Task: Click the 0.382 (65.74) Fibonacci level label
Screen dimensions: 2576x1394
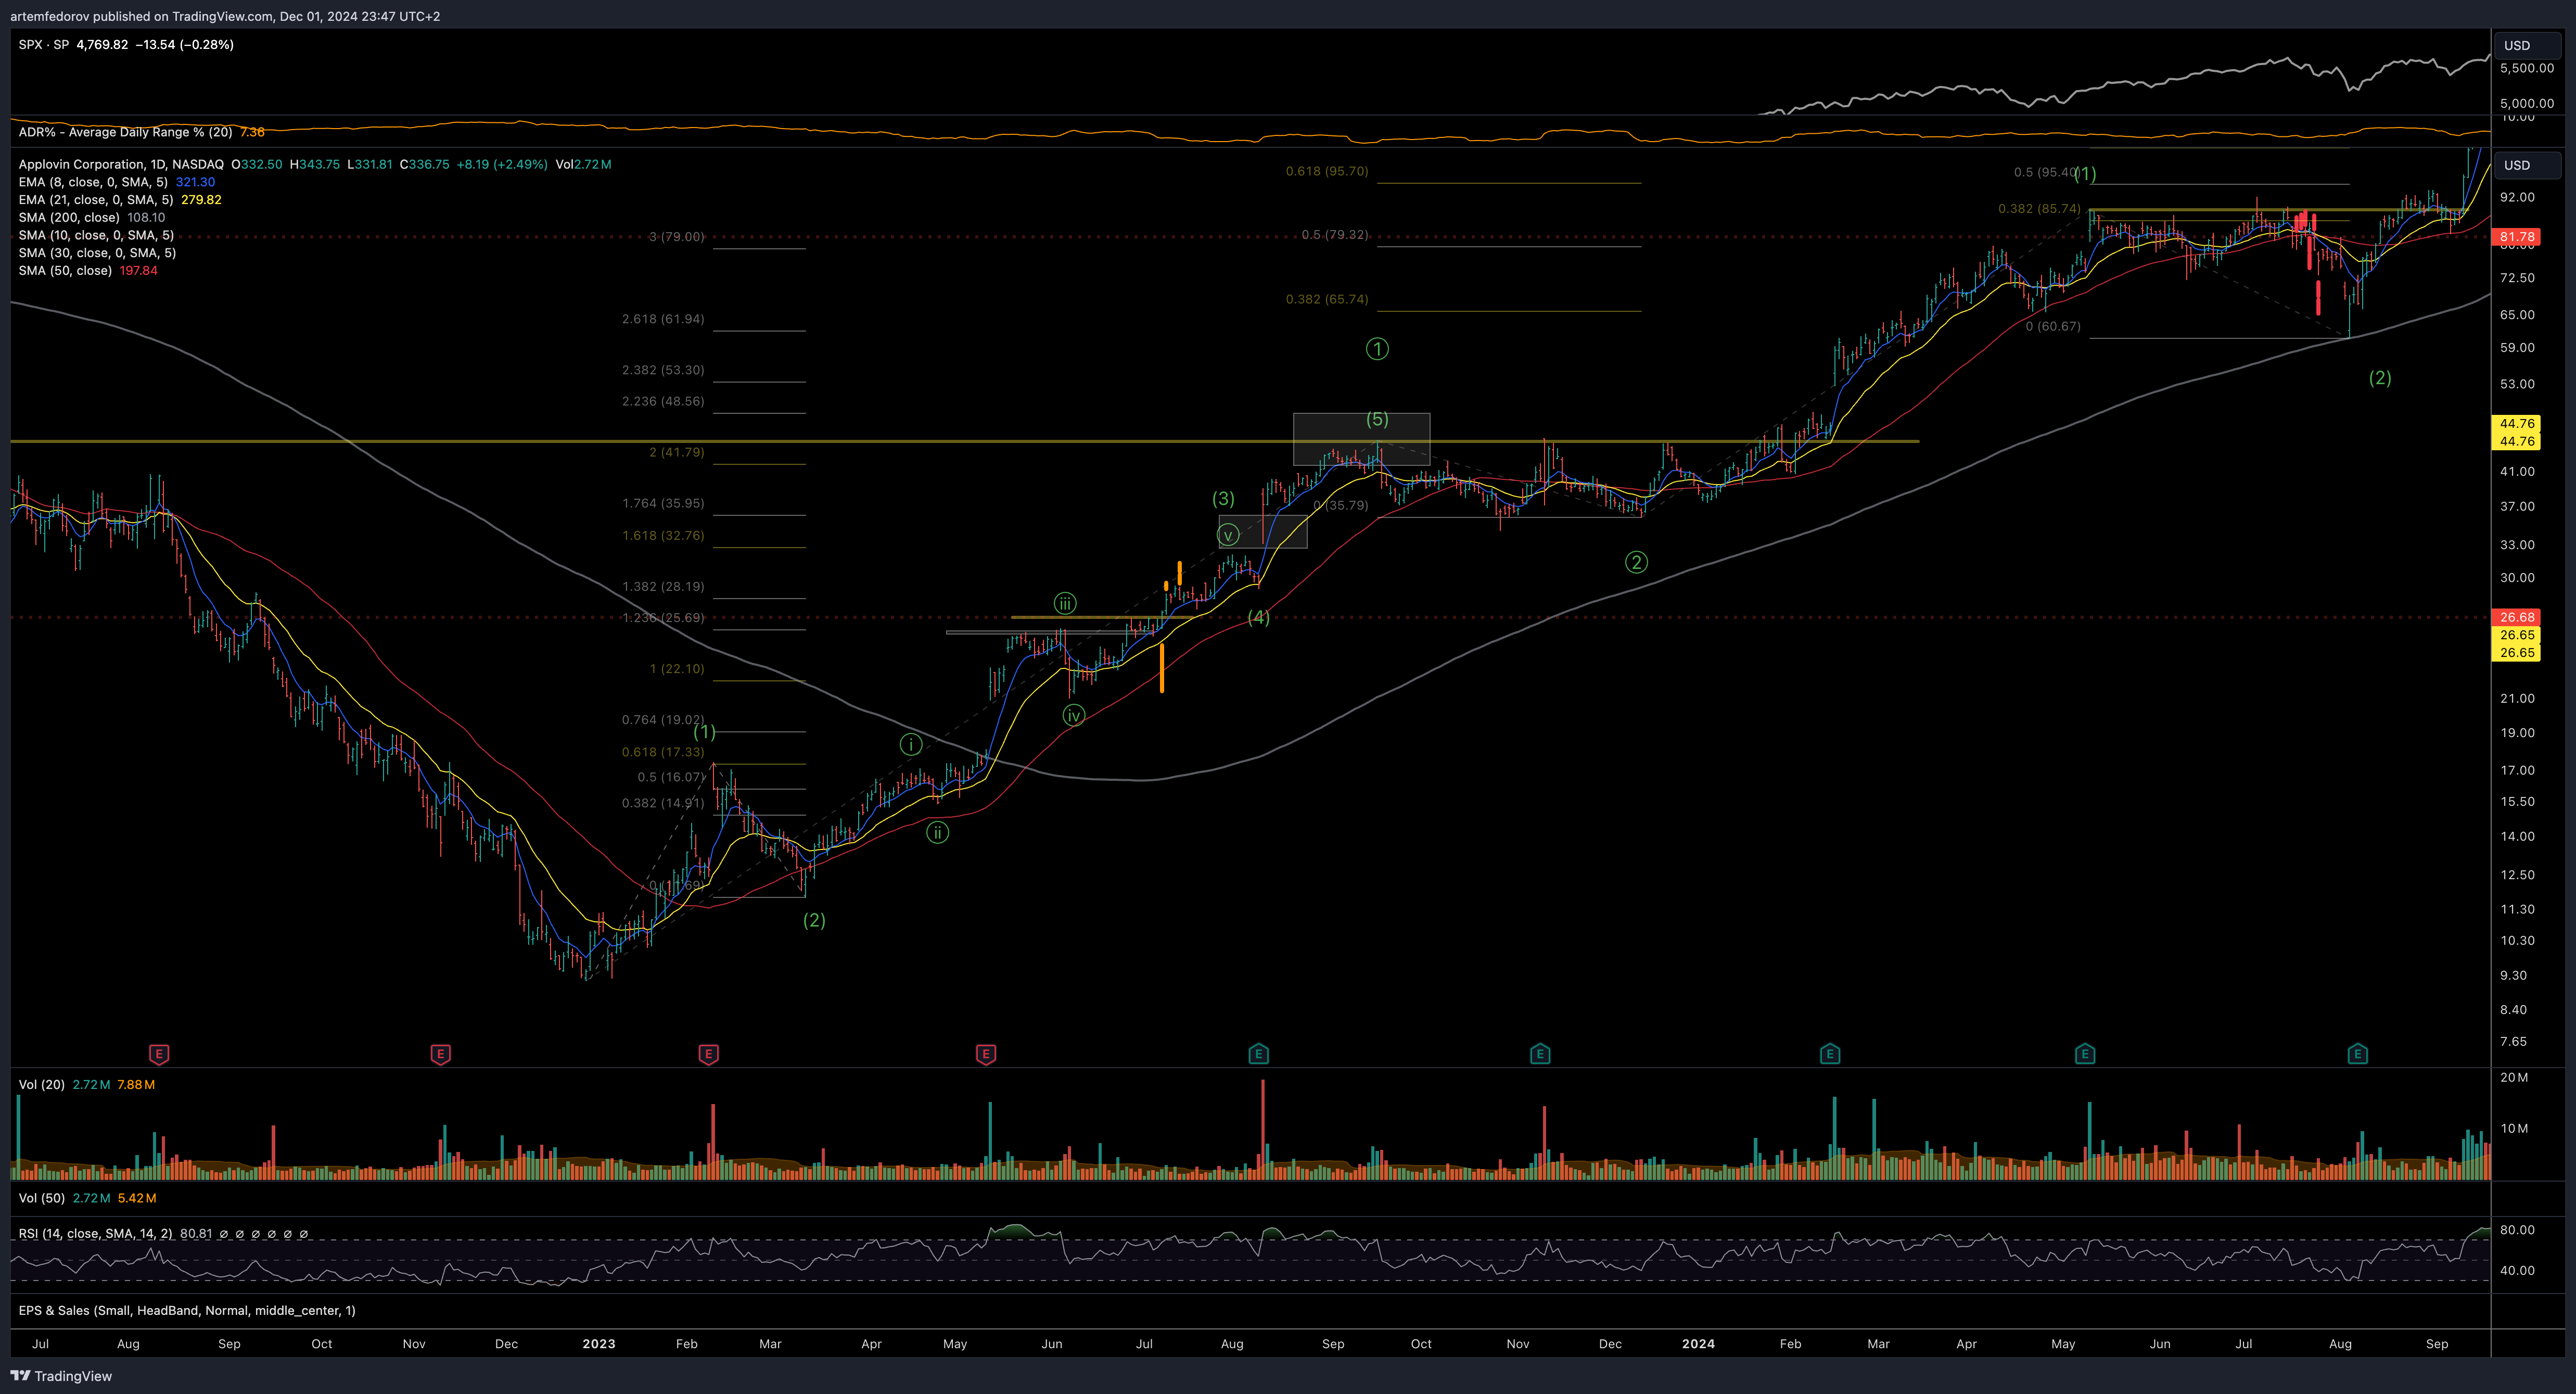Action: pos(1327,299)
